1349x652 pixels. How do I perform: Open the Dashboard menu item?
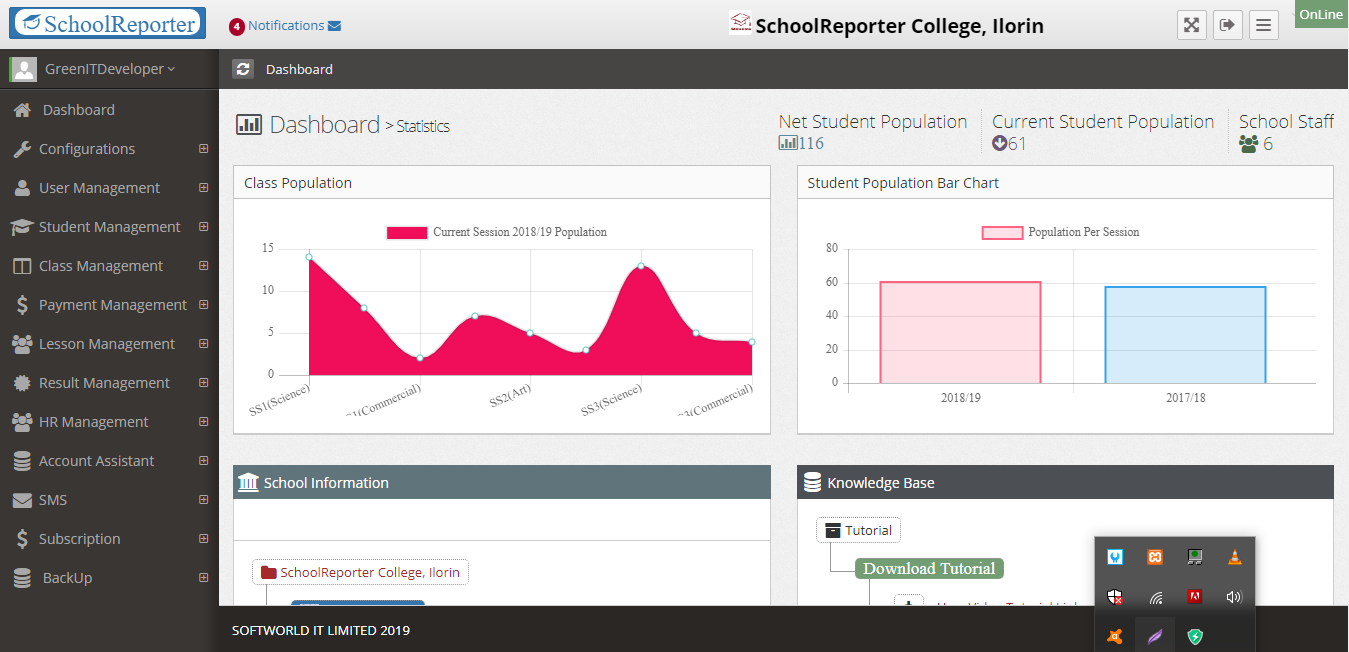pos(109,110)
